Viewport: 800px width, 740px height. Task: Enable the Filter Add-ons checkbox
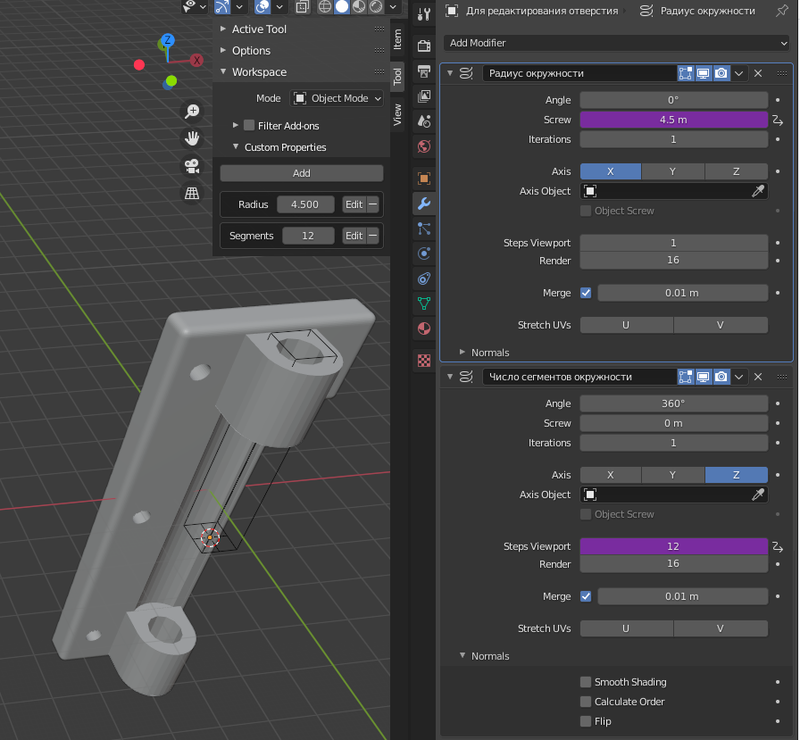tap(249, 126)
